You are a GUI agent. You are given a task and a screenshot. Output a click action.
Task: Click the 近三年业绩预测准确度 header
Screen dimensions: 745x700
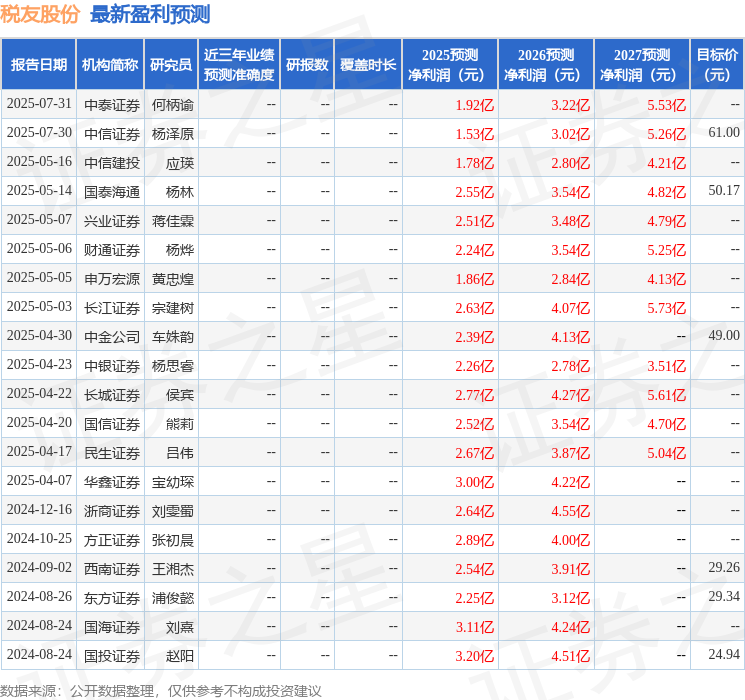coord(239,65)
